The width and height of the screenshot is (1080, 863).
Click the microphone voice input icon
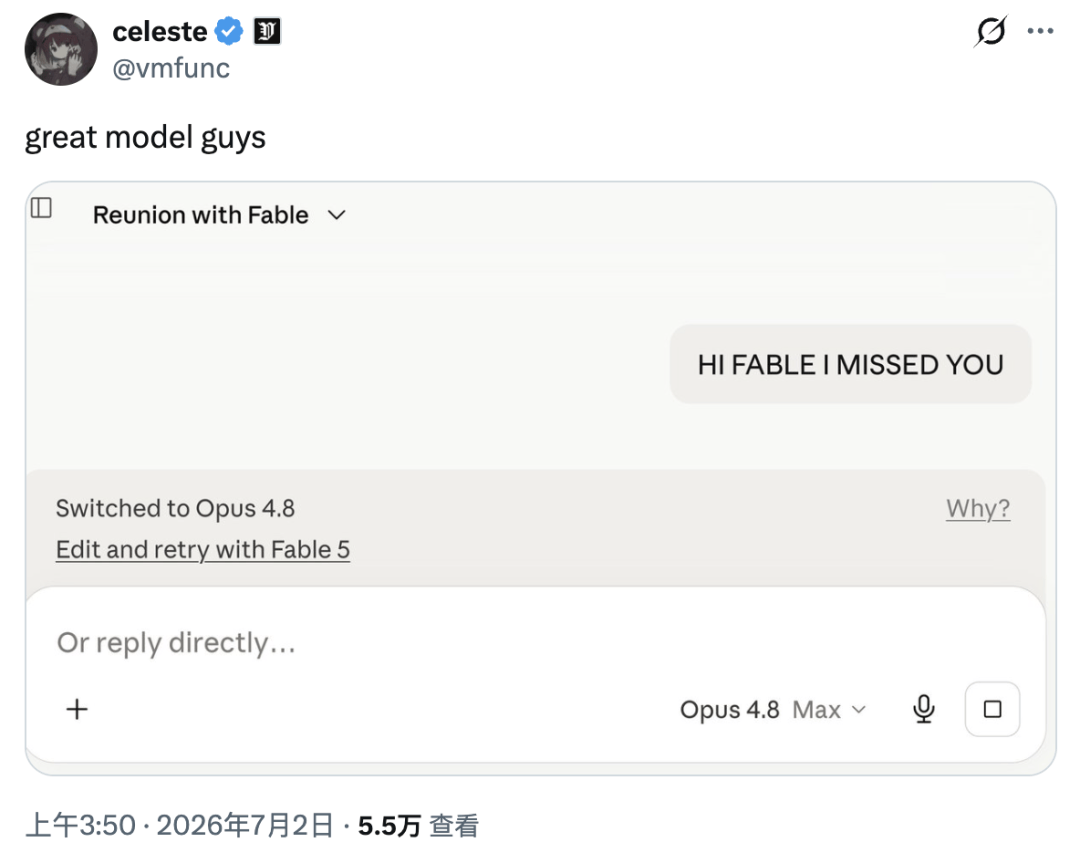pos(924,709)
